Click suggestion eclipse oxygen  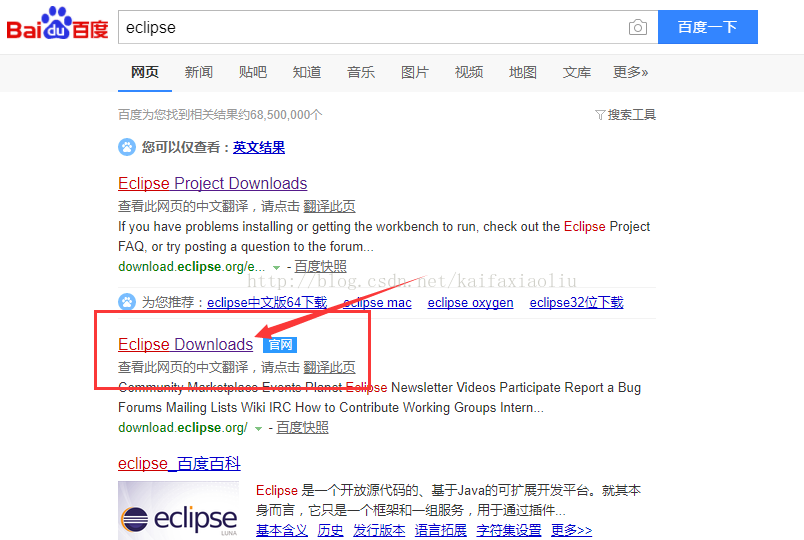point(471,303)
